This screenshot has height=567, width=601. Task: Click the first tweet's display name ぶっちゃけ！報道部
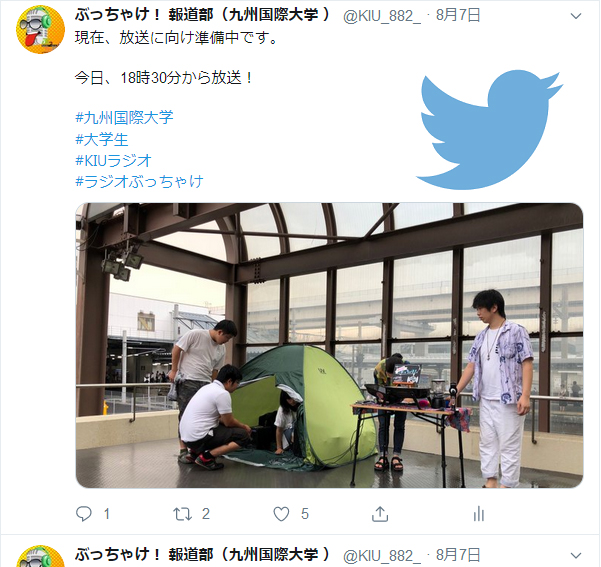pyautogui.click(x=202, y=15)
